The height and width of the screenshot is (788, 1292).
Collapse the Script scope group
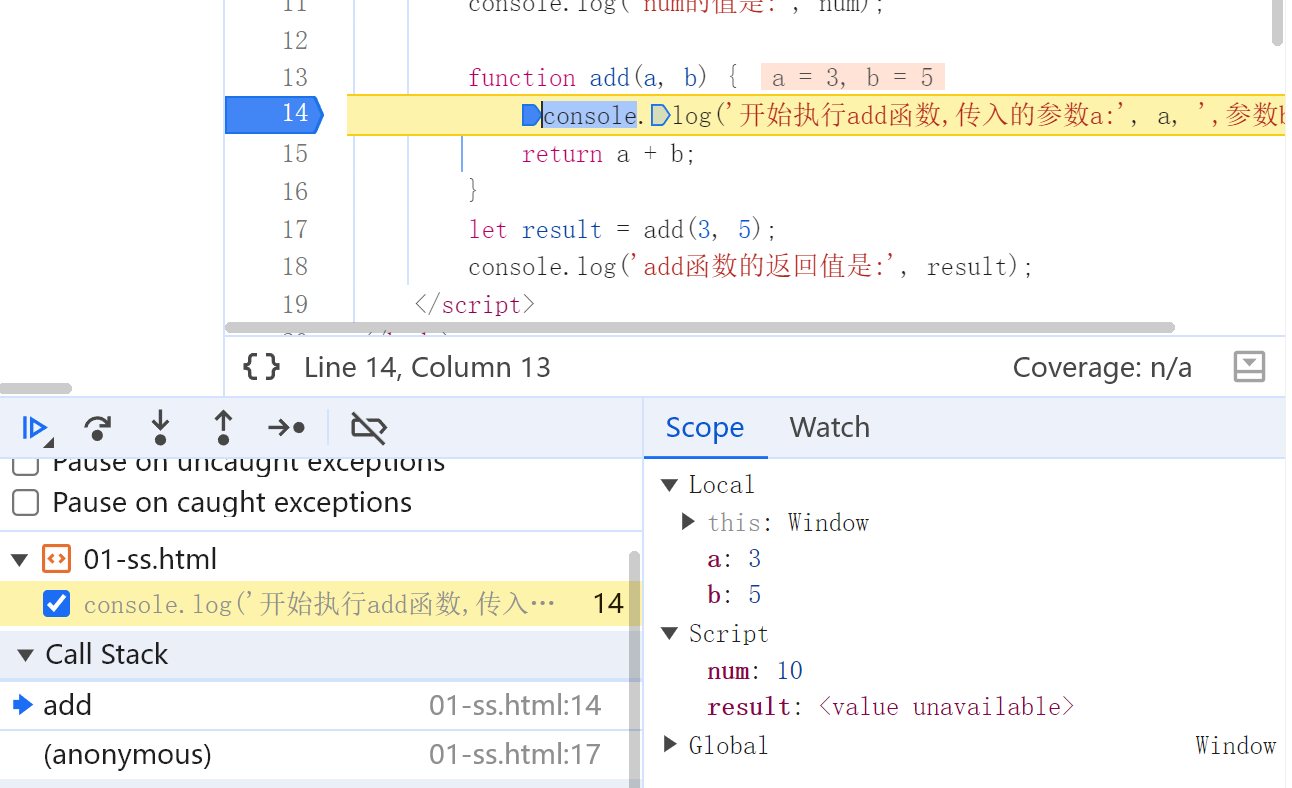point(670,634)
